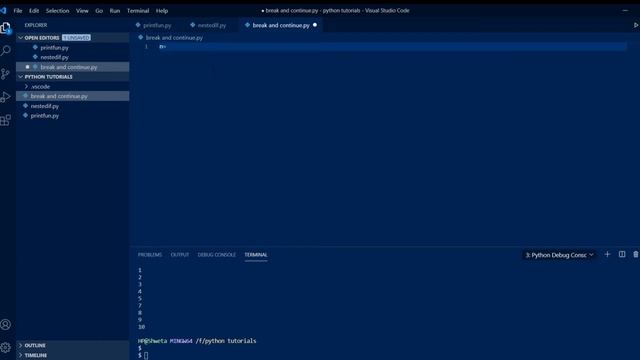Collapse the Open Editors section
This screenshot has height=360, width=640.
click(20, 38)
